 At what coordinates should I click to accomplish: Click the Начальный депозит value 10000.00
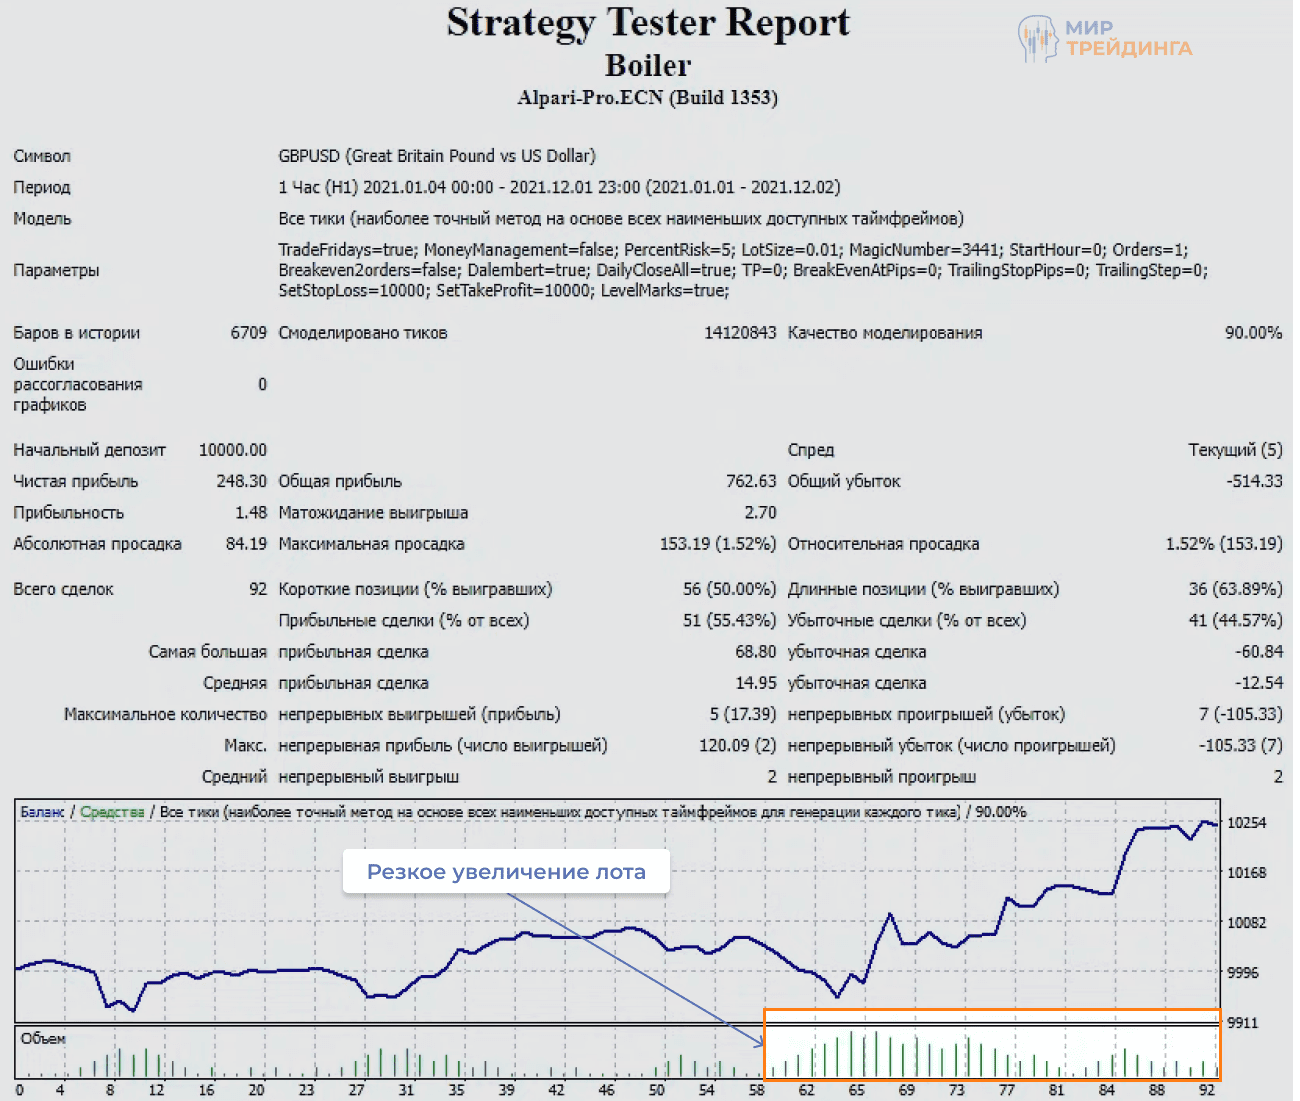(232, 450)
